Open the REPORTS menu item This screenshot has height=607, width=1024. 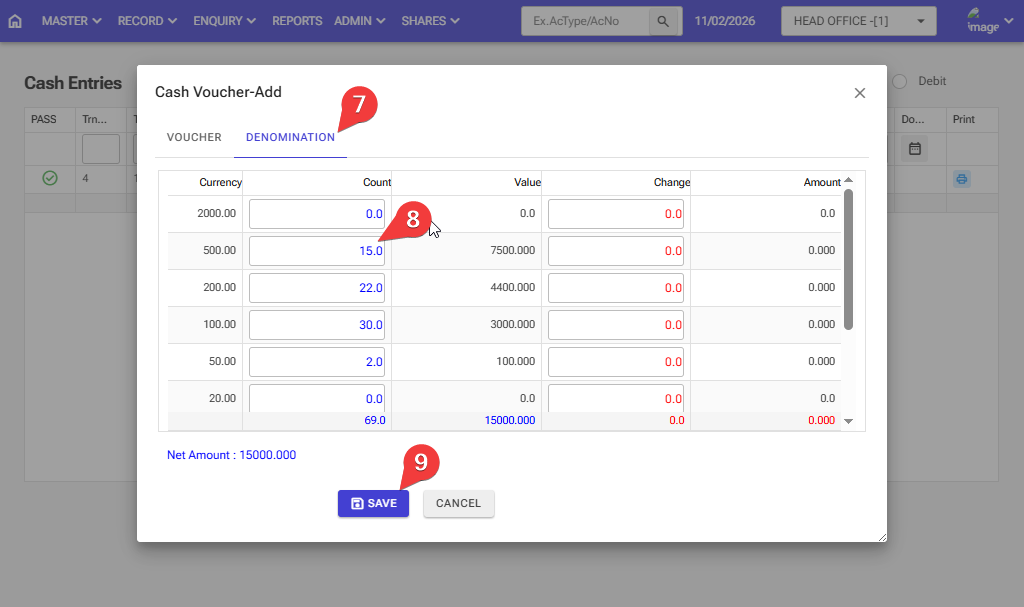(x=297, y=21)
